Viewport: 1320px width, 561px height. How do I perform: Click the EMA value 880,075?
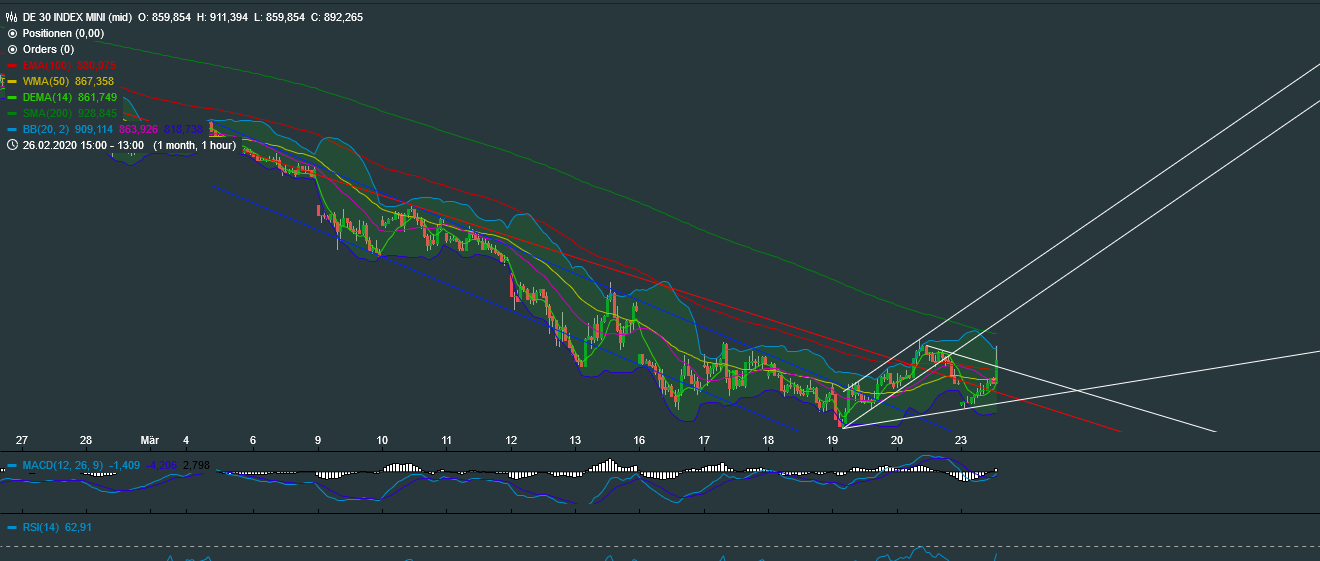click(x=96, y=65)
